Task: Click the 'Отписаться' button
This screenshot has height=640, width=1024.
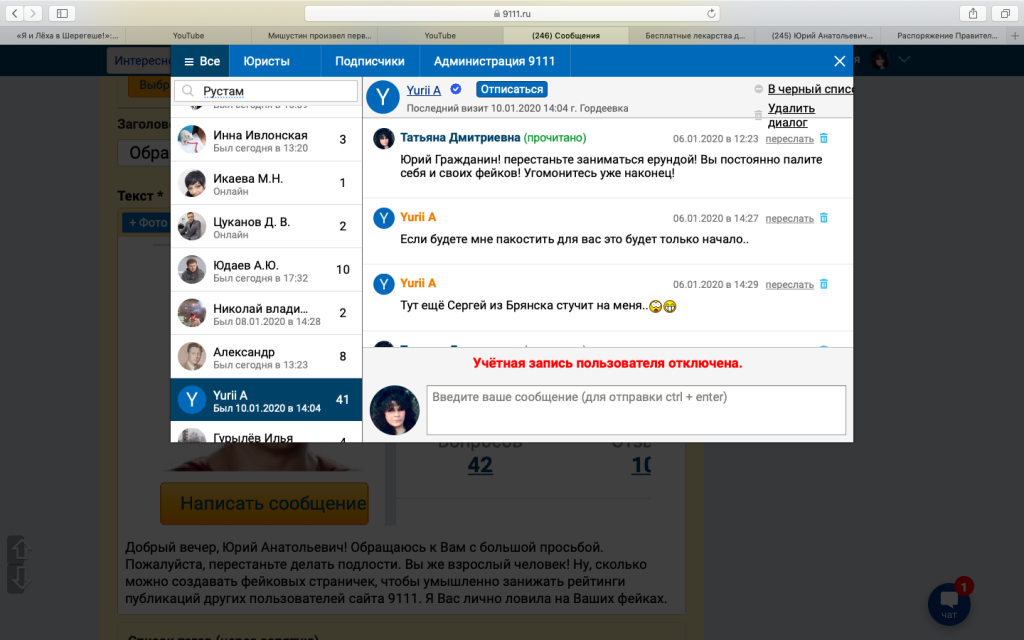Action: tap(511, 90)
